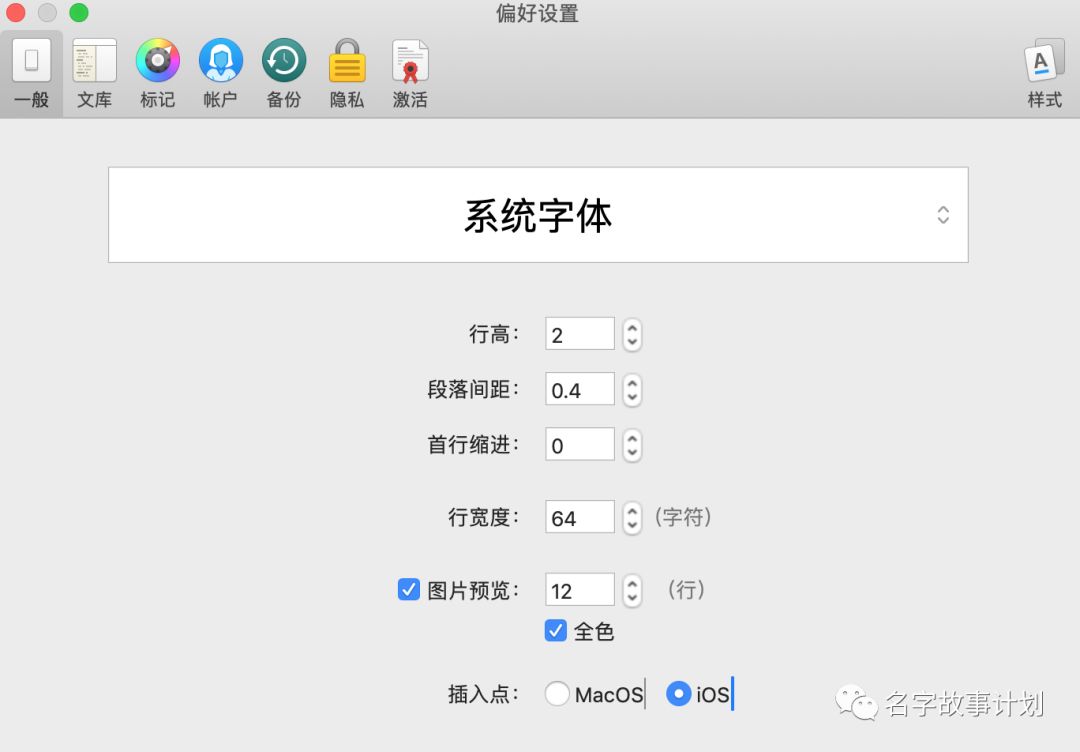
Task: Decrease 段落间距 using the stepper
Action: pos(631,396)
